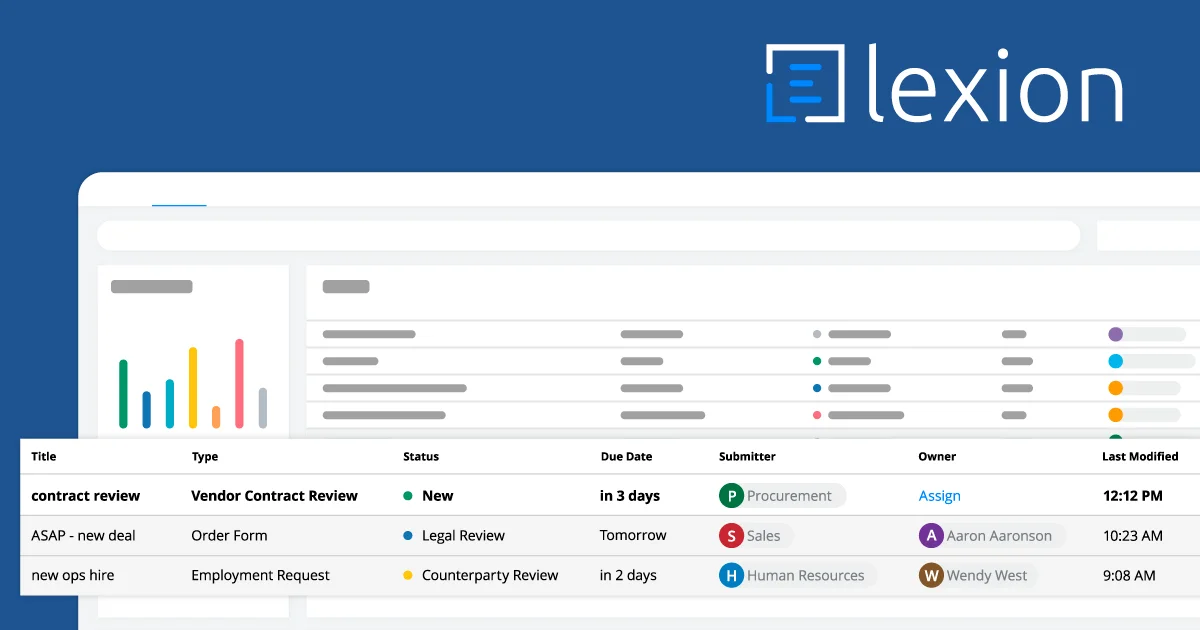This screenshot has width=1200, height=630.
Task: Click the yellow Counterparty Review status dot
Action: click(408, 576)
